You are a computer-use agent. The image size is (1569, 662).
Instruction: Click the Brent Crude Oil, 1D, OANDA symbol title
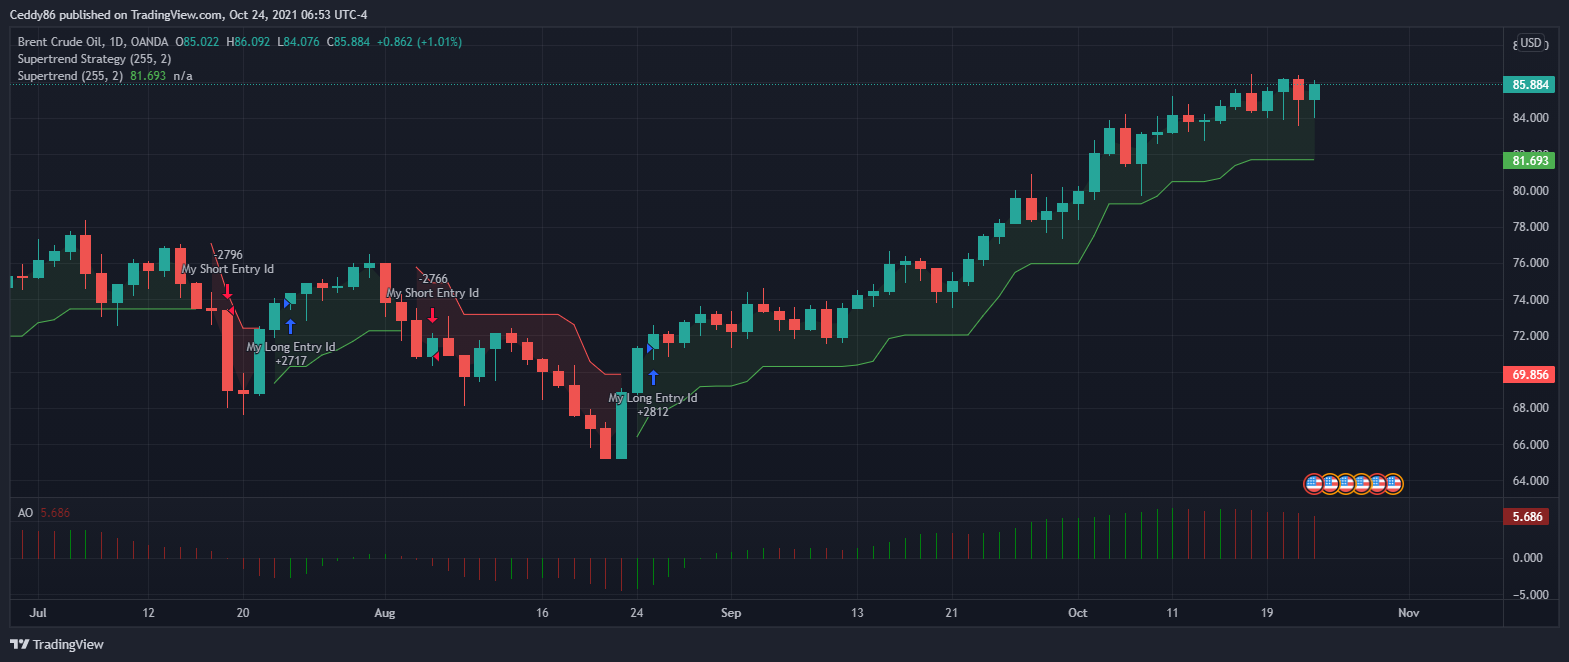[x=93, y=42]
